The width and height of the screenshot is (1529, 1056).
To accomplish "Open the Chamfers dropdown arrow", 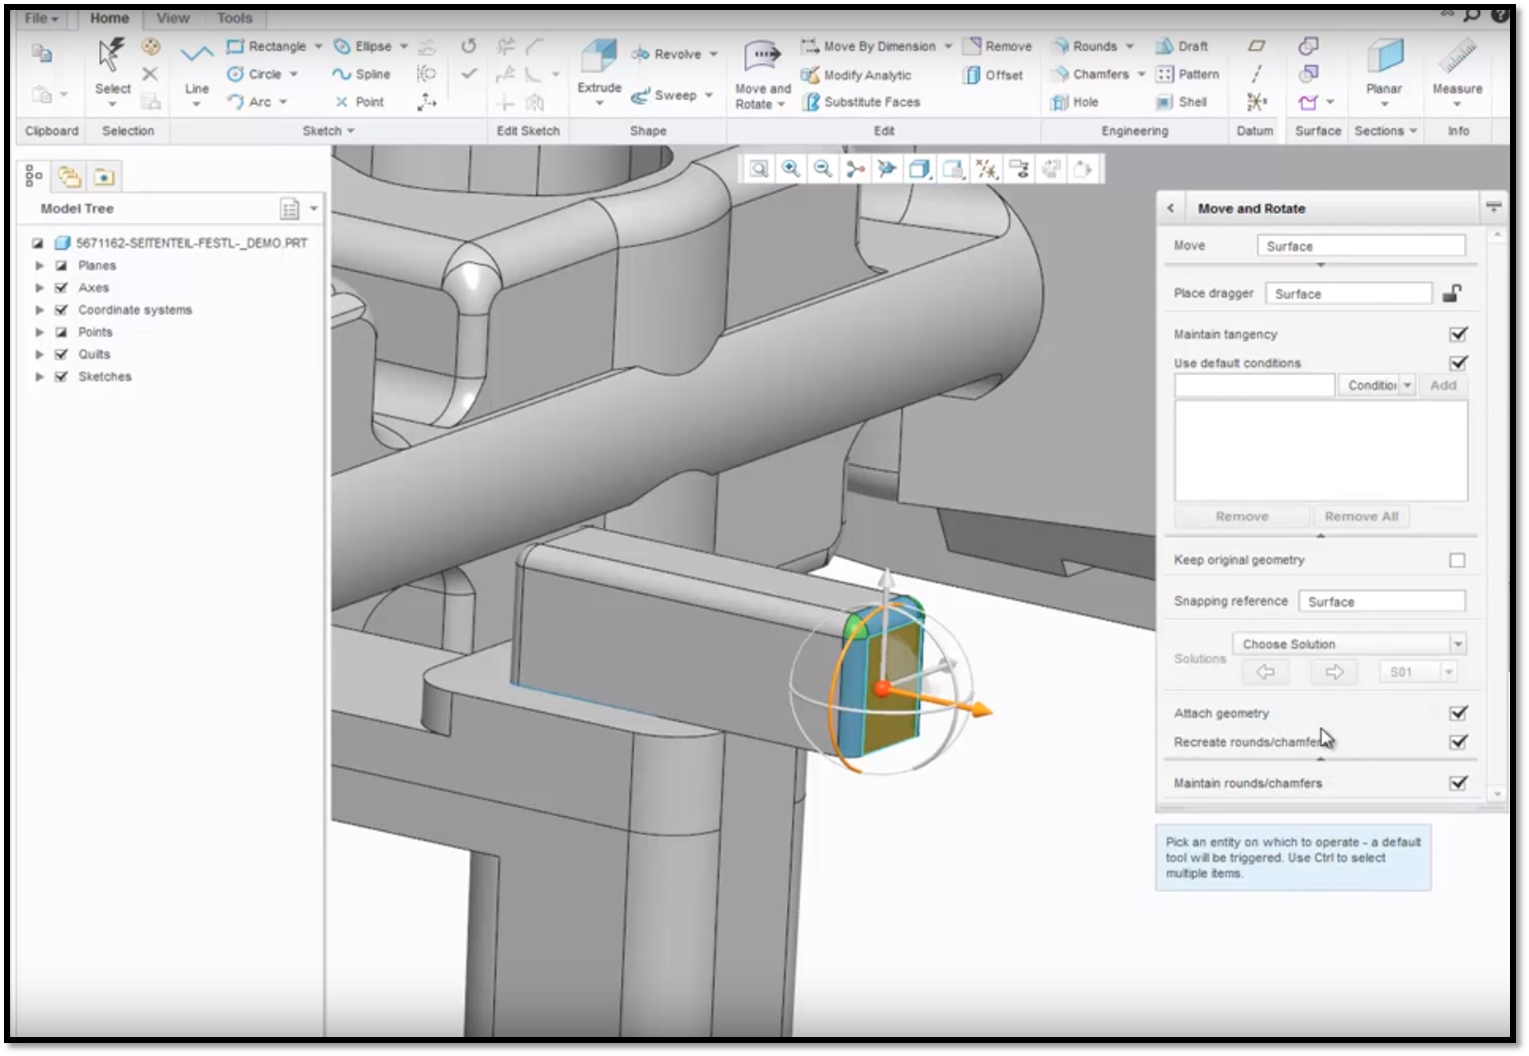I will [x=1141, y=74].
